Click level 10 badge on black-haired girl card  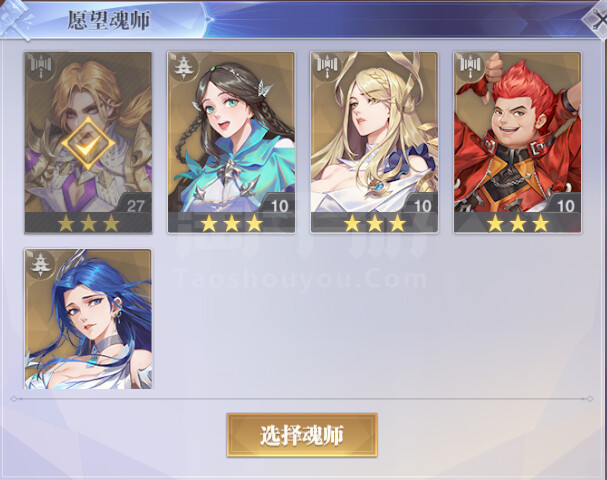pos(279,205)
